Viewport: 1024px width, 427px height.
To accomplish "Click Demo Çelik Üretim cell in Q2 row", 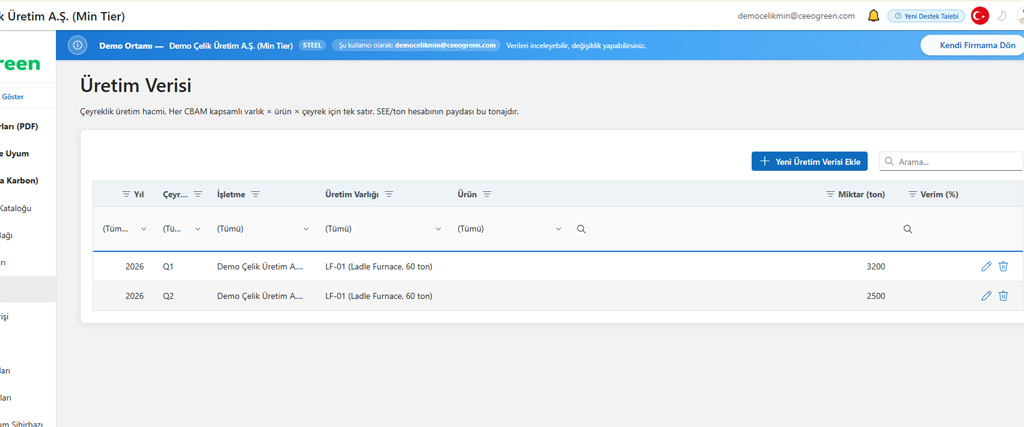I will pyautogui.click(x=260, y=296).
